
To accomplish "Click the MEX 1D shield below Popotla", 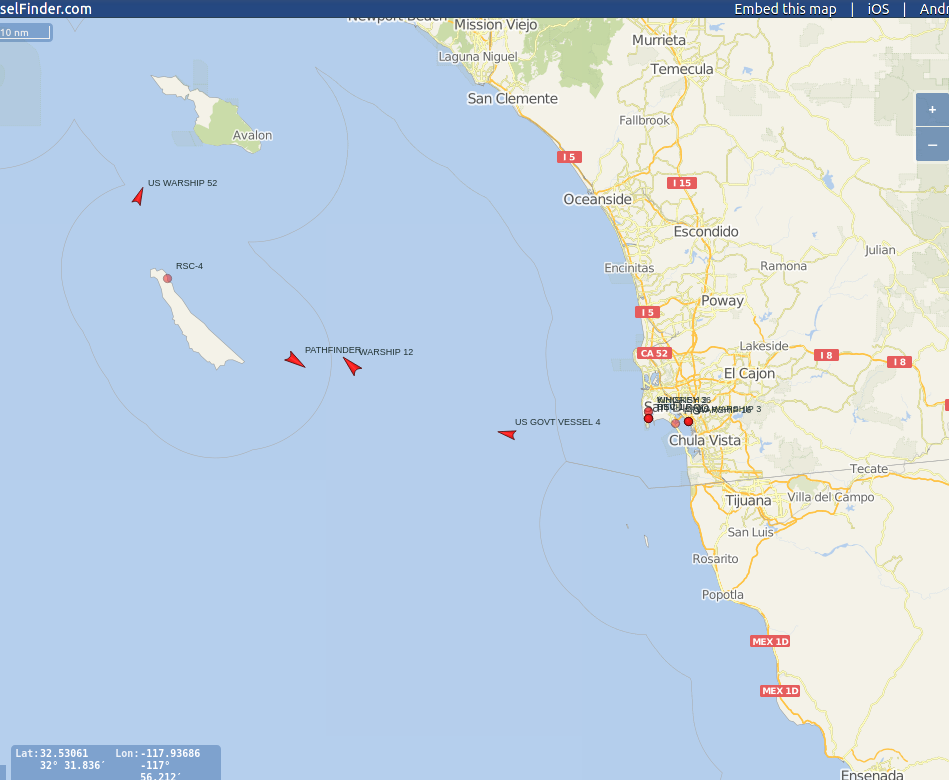I will [x=770, y=641].
